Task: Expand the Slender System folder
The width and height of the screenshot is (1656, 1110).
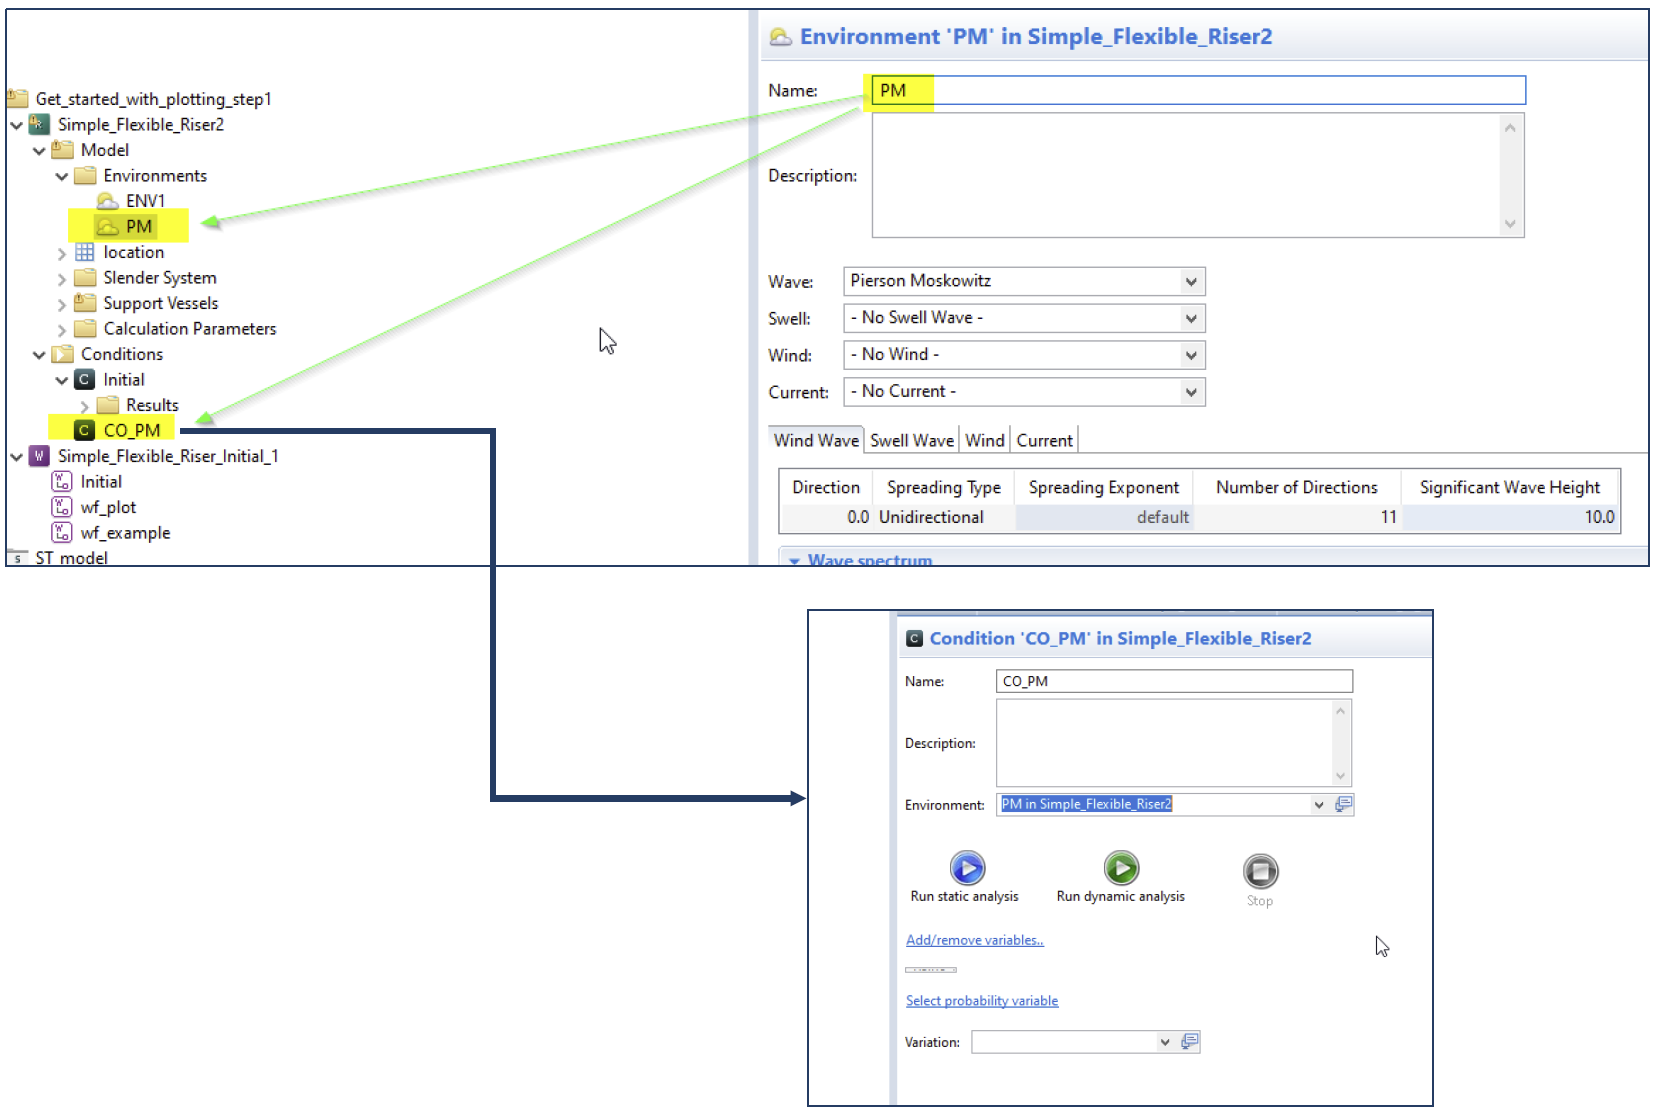Action: (x=62, y=279)
